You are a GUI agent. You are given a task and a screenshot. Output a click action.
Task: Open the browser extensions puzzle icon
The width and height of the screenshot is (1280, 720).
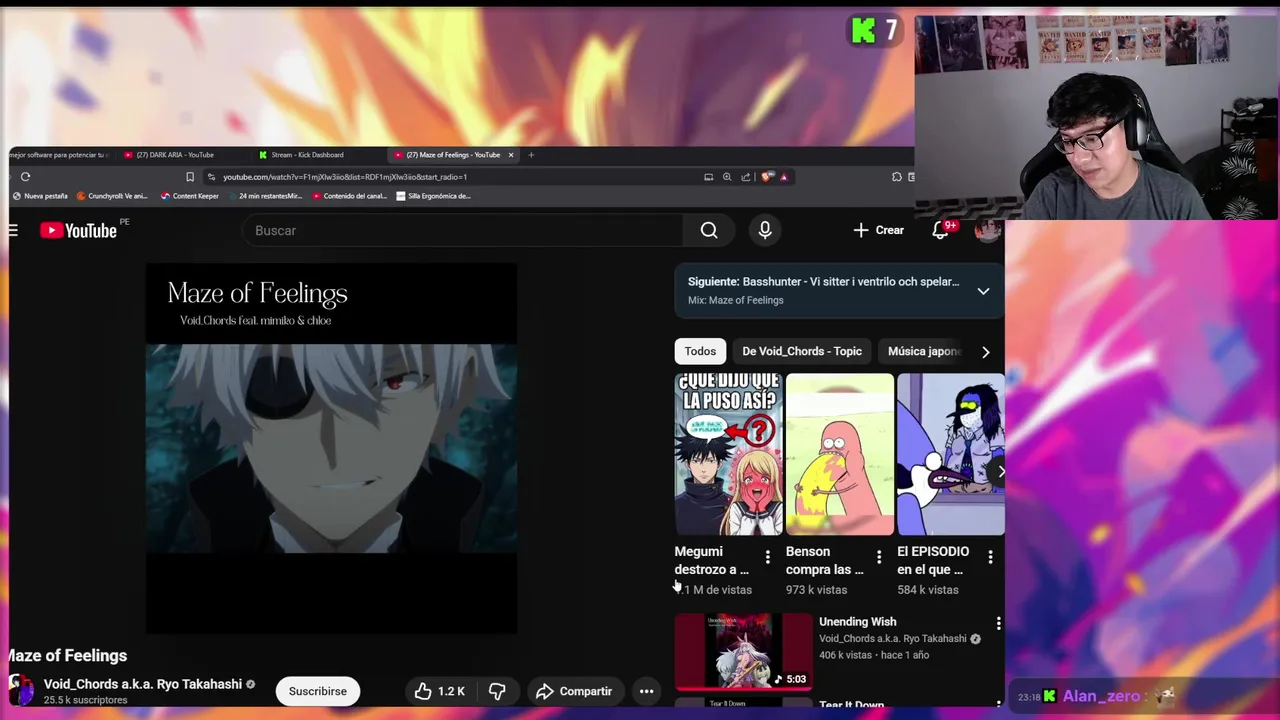coord(897,177)
